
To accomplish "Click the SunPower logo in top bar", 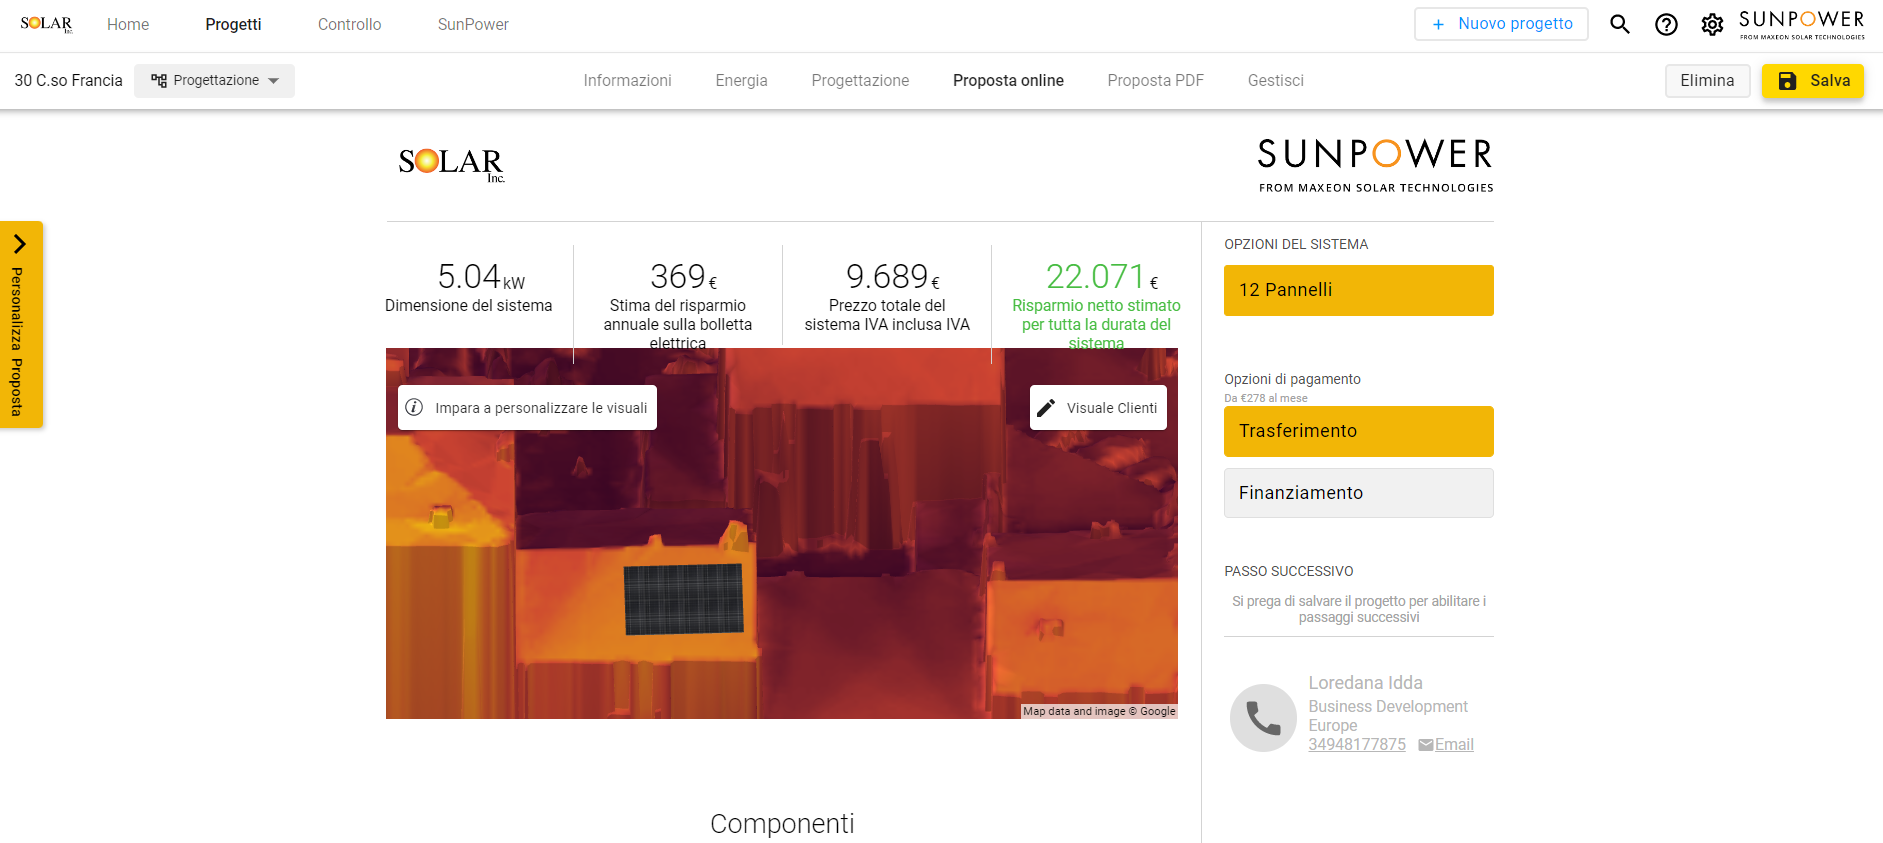I will point(1802,24).
